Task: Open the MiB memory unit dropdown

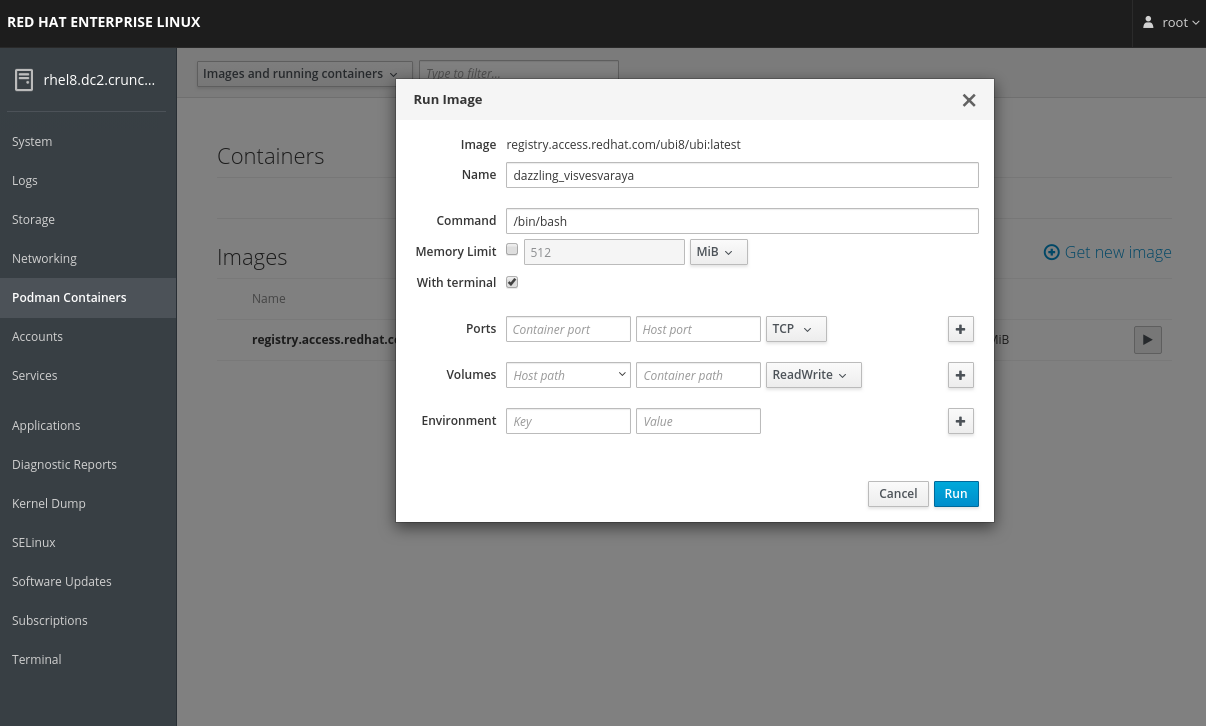Action: [718, 252]
